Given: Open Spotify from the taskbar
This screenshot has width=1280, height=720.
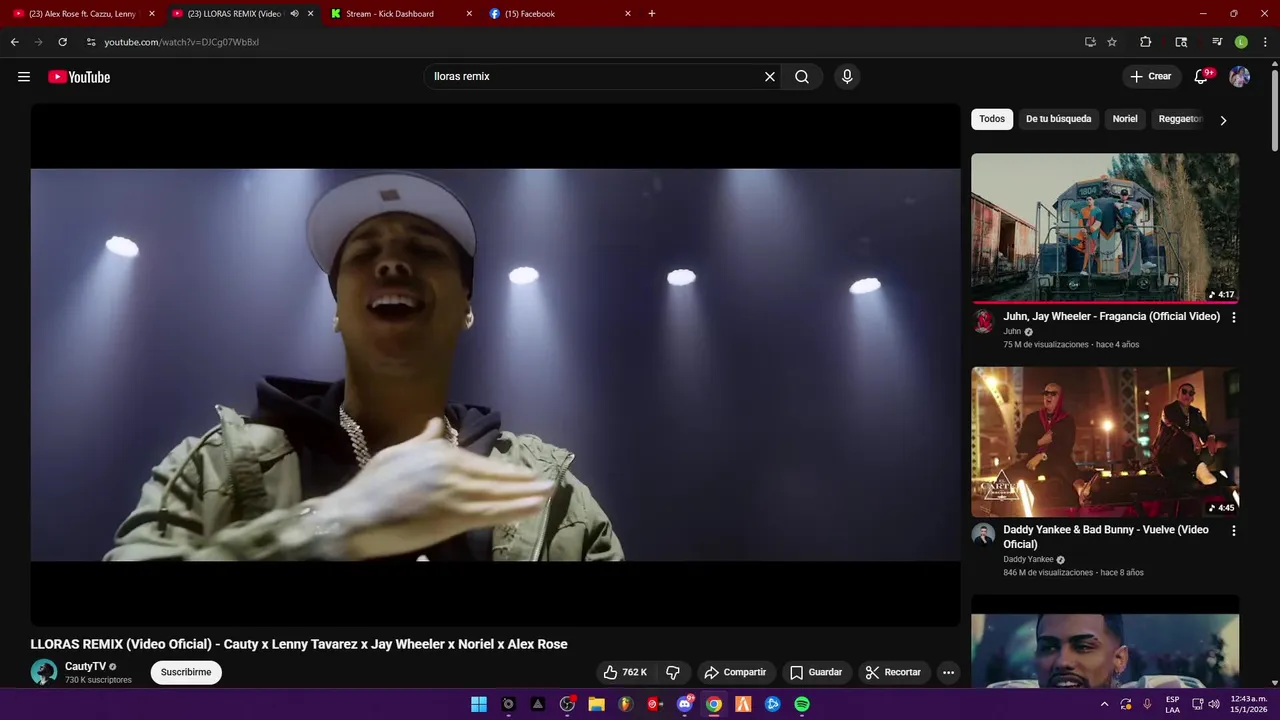Looking at the screenshot, I should click(x=802, y=704).
